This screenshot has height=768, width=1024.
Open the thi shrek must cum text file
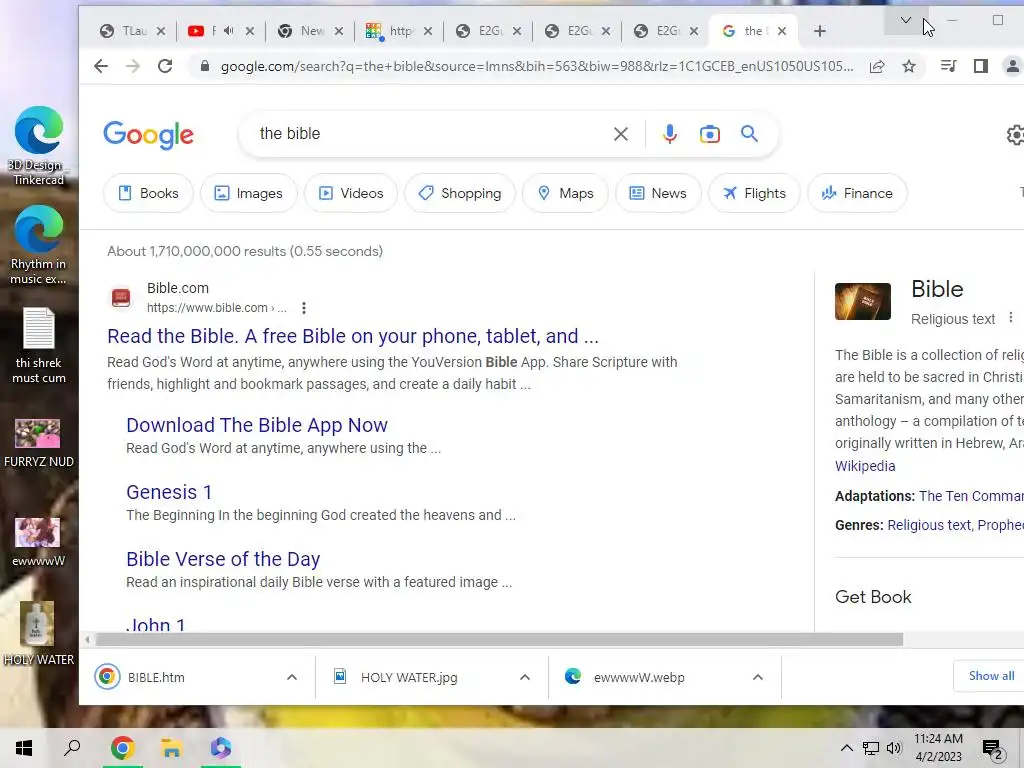(39, 345)
